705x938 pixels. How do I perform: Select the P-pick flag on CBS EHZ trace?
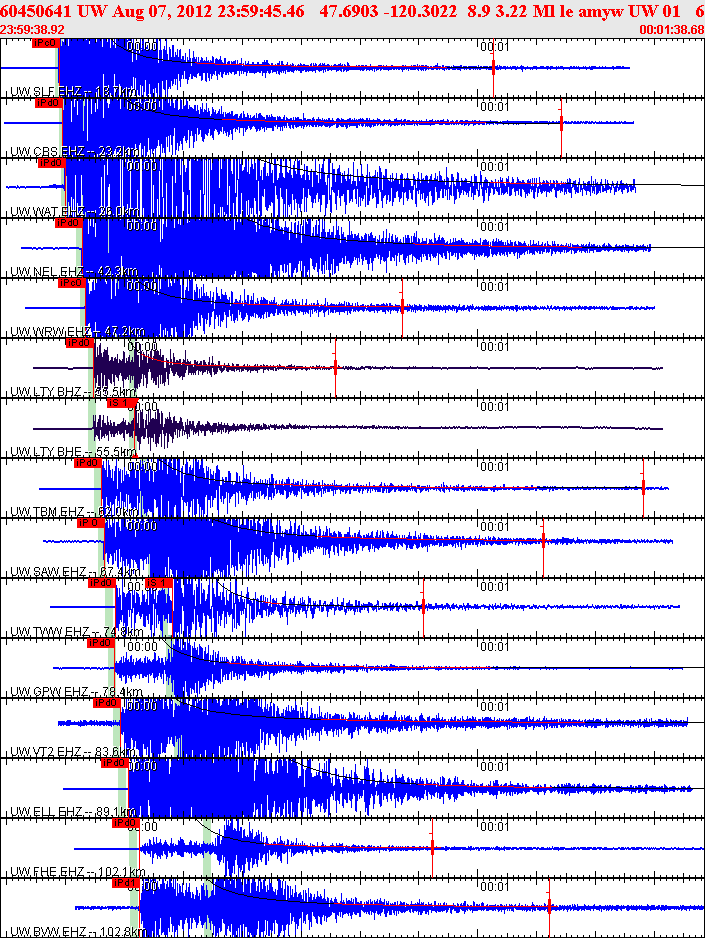(48, 103)
